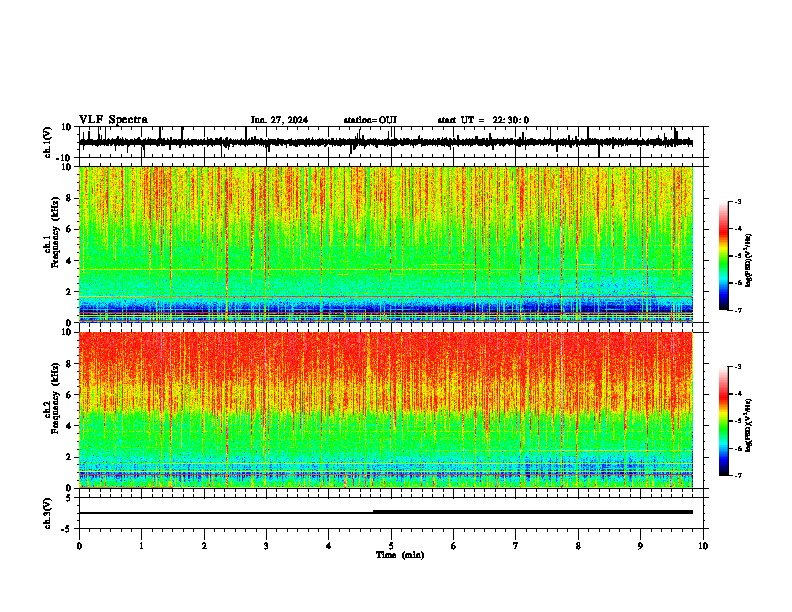The width and height of the screenshot is (792, 612).
Task: Click inside the ch.2 frequency spectrogram
Action: (386, 410)
